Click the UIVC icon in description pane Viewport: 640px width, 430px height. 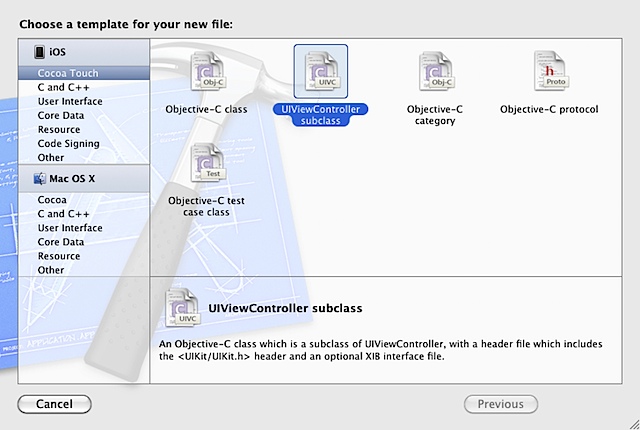(180, 308)
